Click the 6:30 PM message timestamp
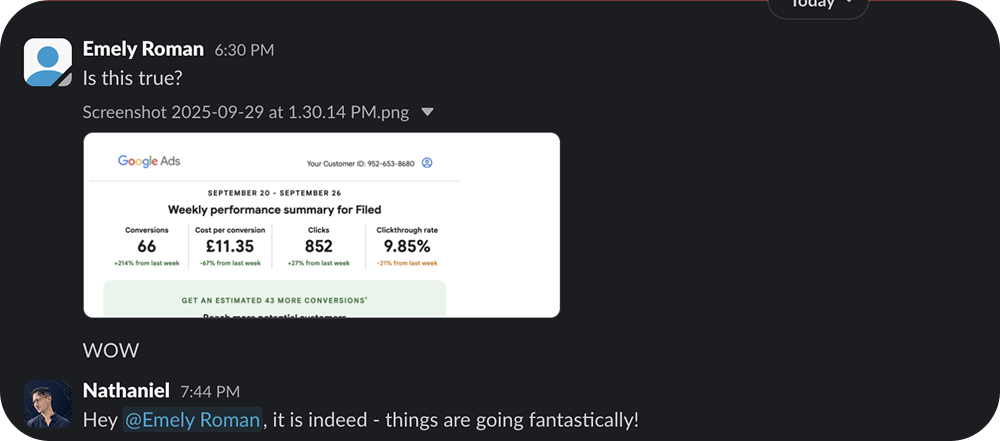 coord(244,50)
